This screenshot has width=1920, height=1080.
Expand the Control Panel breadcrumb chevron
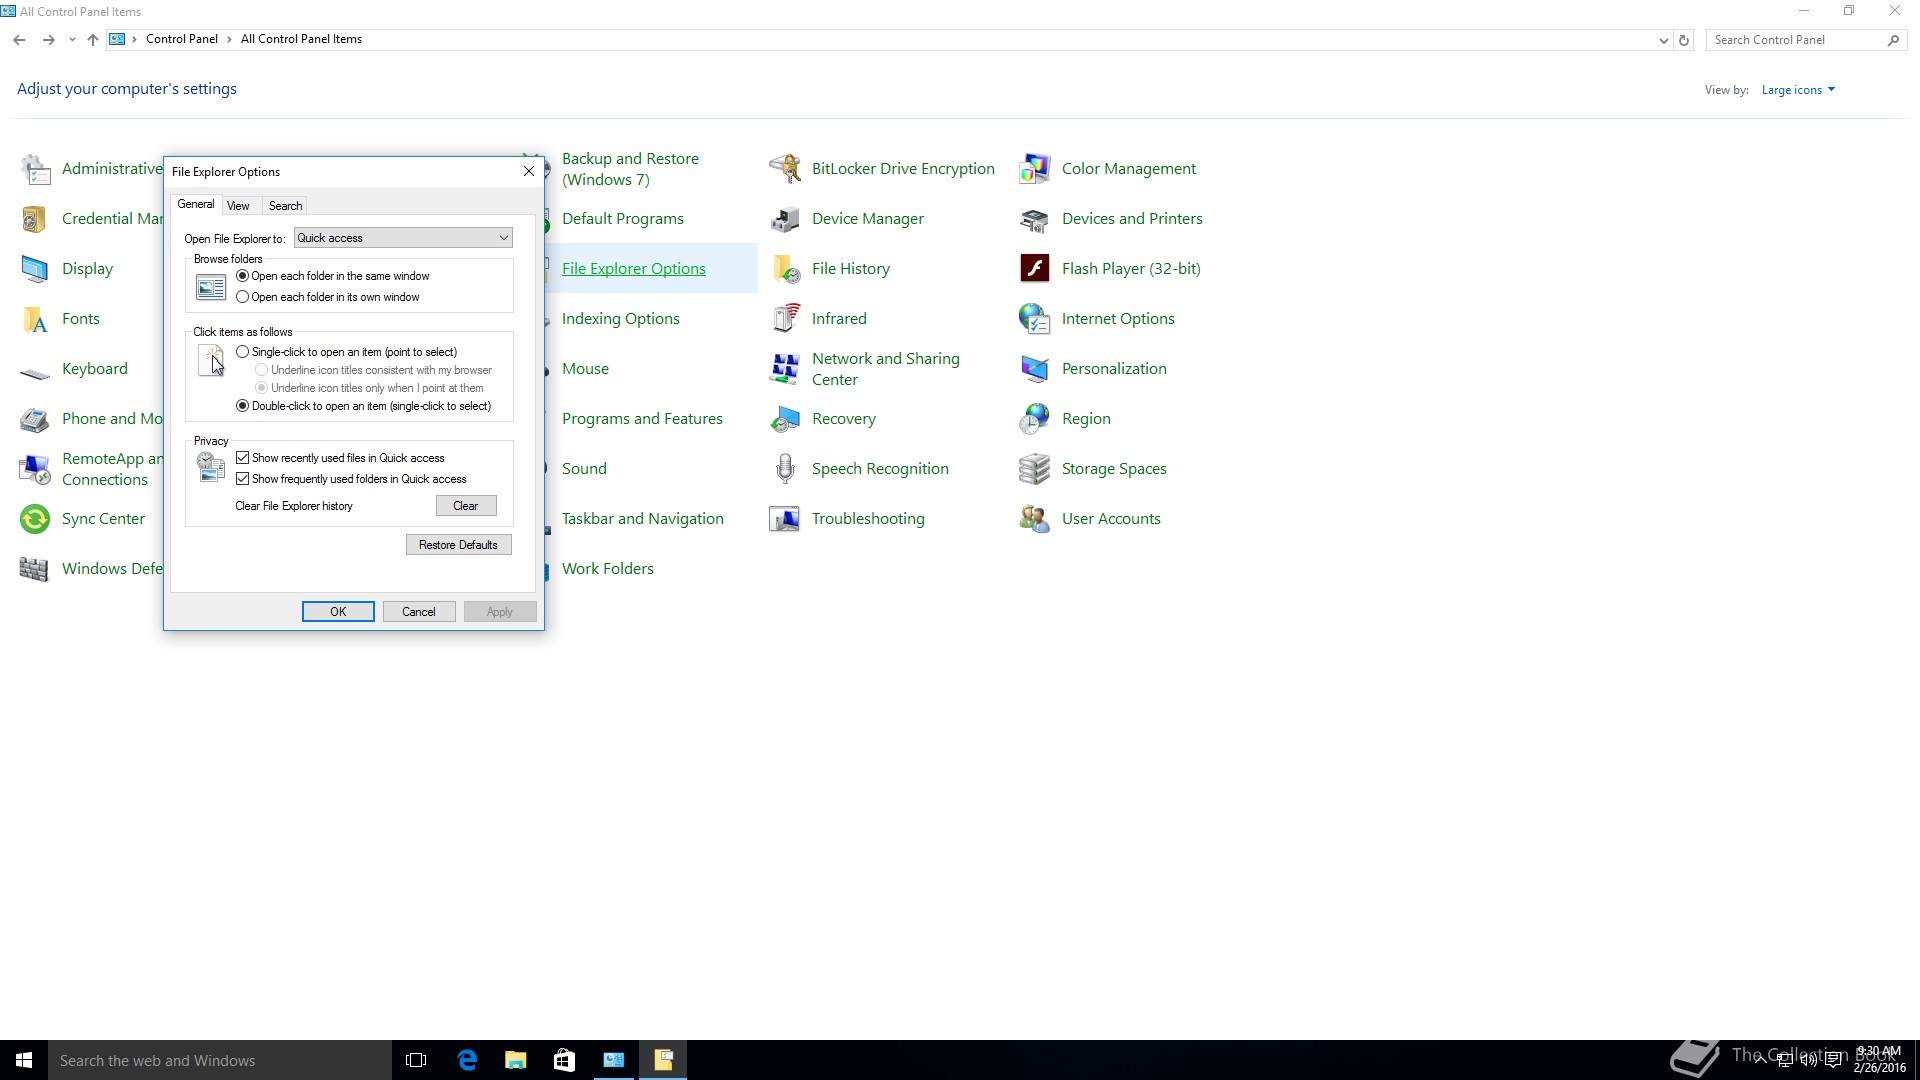[229, 40]
